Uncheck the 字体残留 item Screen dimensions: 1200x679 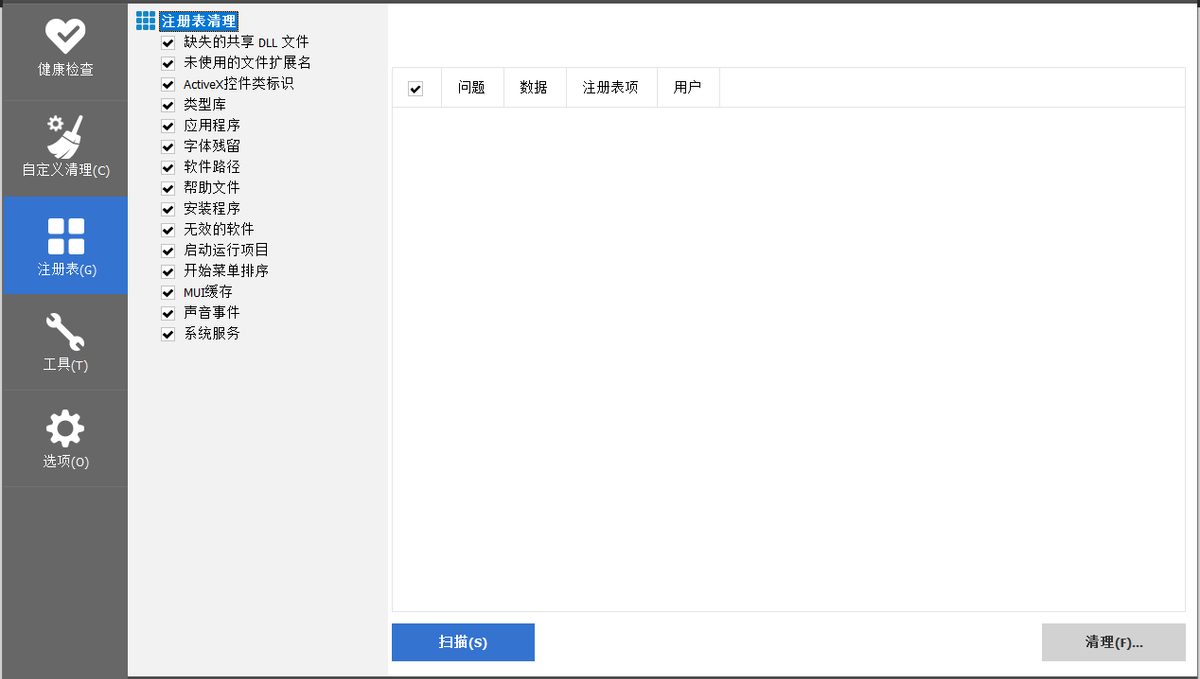click(x=167, y=146)
